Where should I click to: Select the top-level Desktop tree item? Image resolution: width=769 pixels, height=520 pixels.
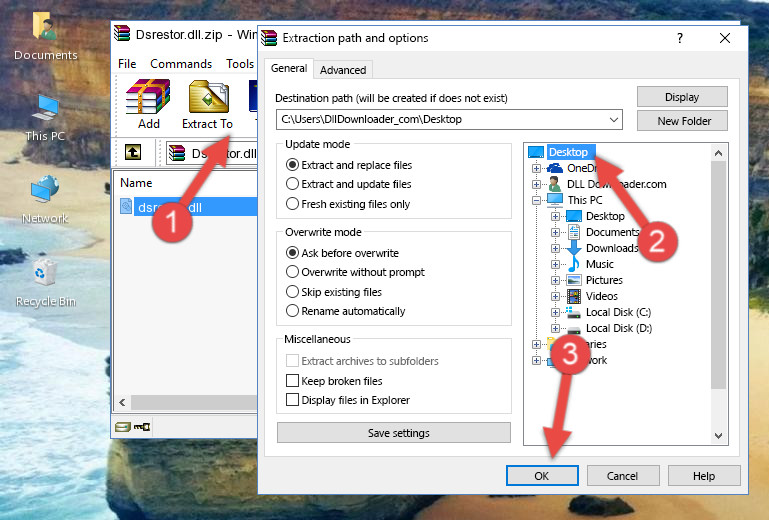568,152
